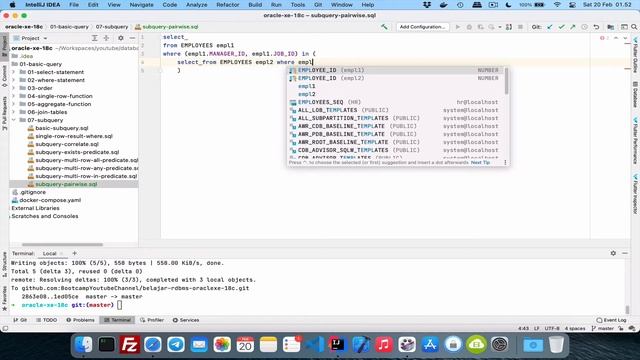The image size is (640, 360).
Task: Open Project Structure folder icon
Action: (x=611, y=27)
